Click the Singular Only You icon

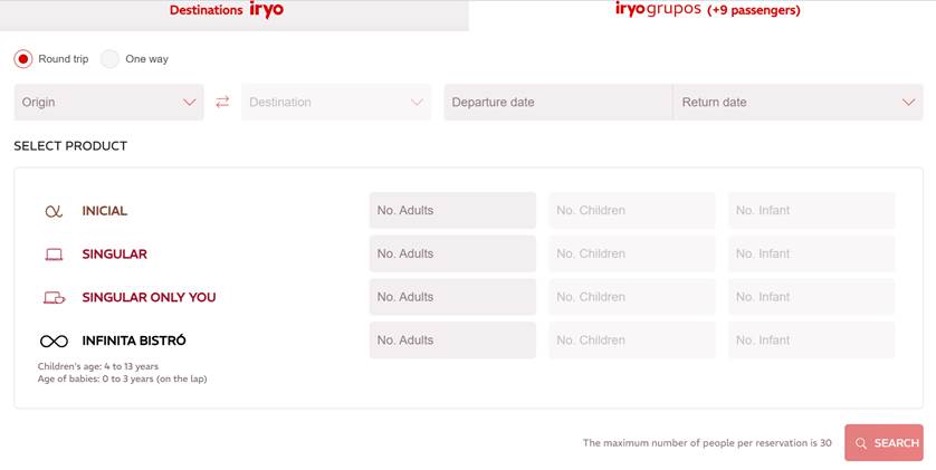point(54,297)
